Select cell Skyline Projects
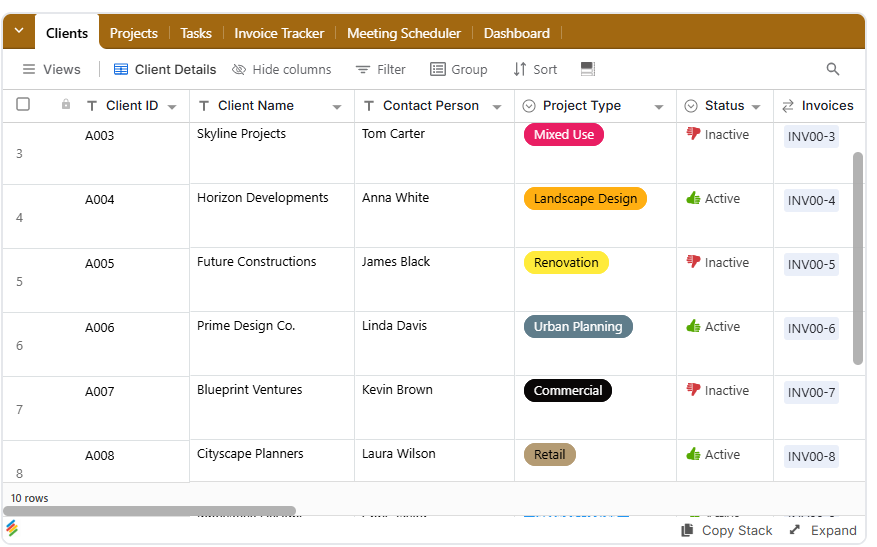The image size is (877, 547). 272,153
